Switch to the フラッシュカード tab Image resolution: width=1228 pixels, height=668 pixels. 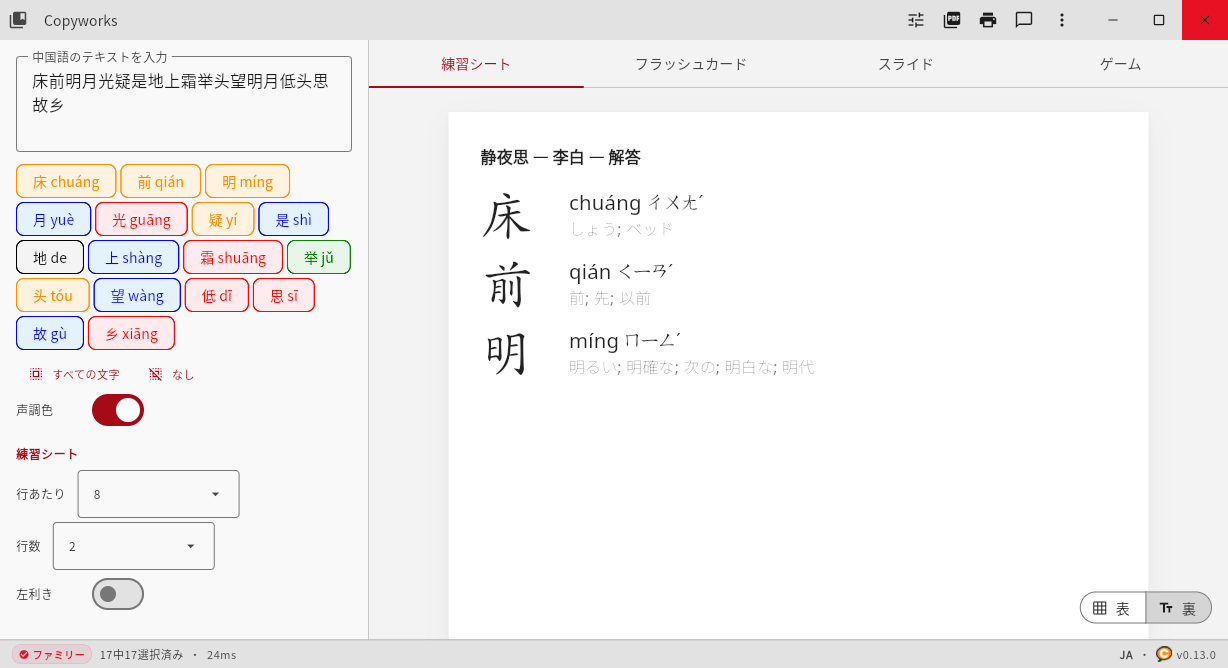(691, 64)
